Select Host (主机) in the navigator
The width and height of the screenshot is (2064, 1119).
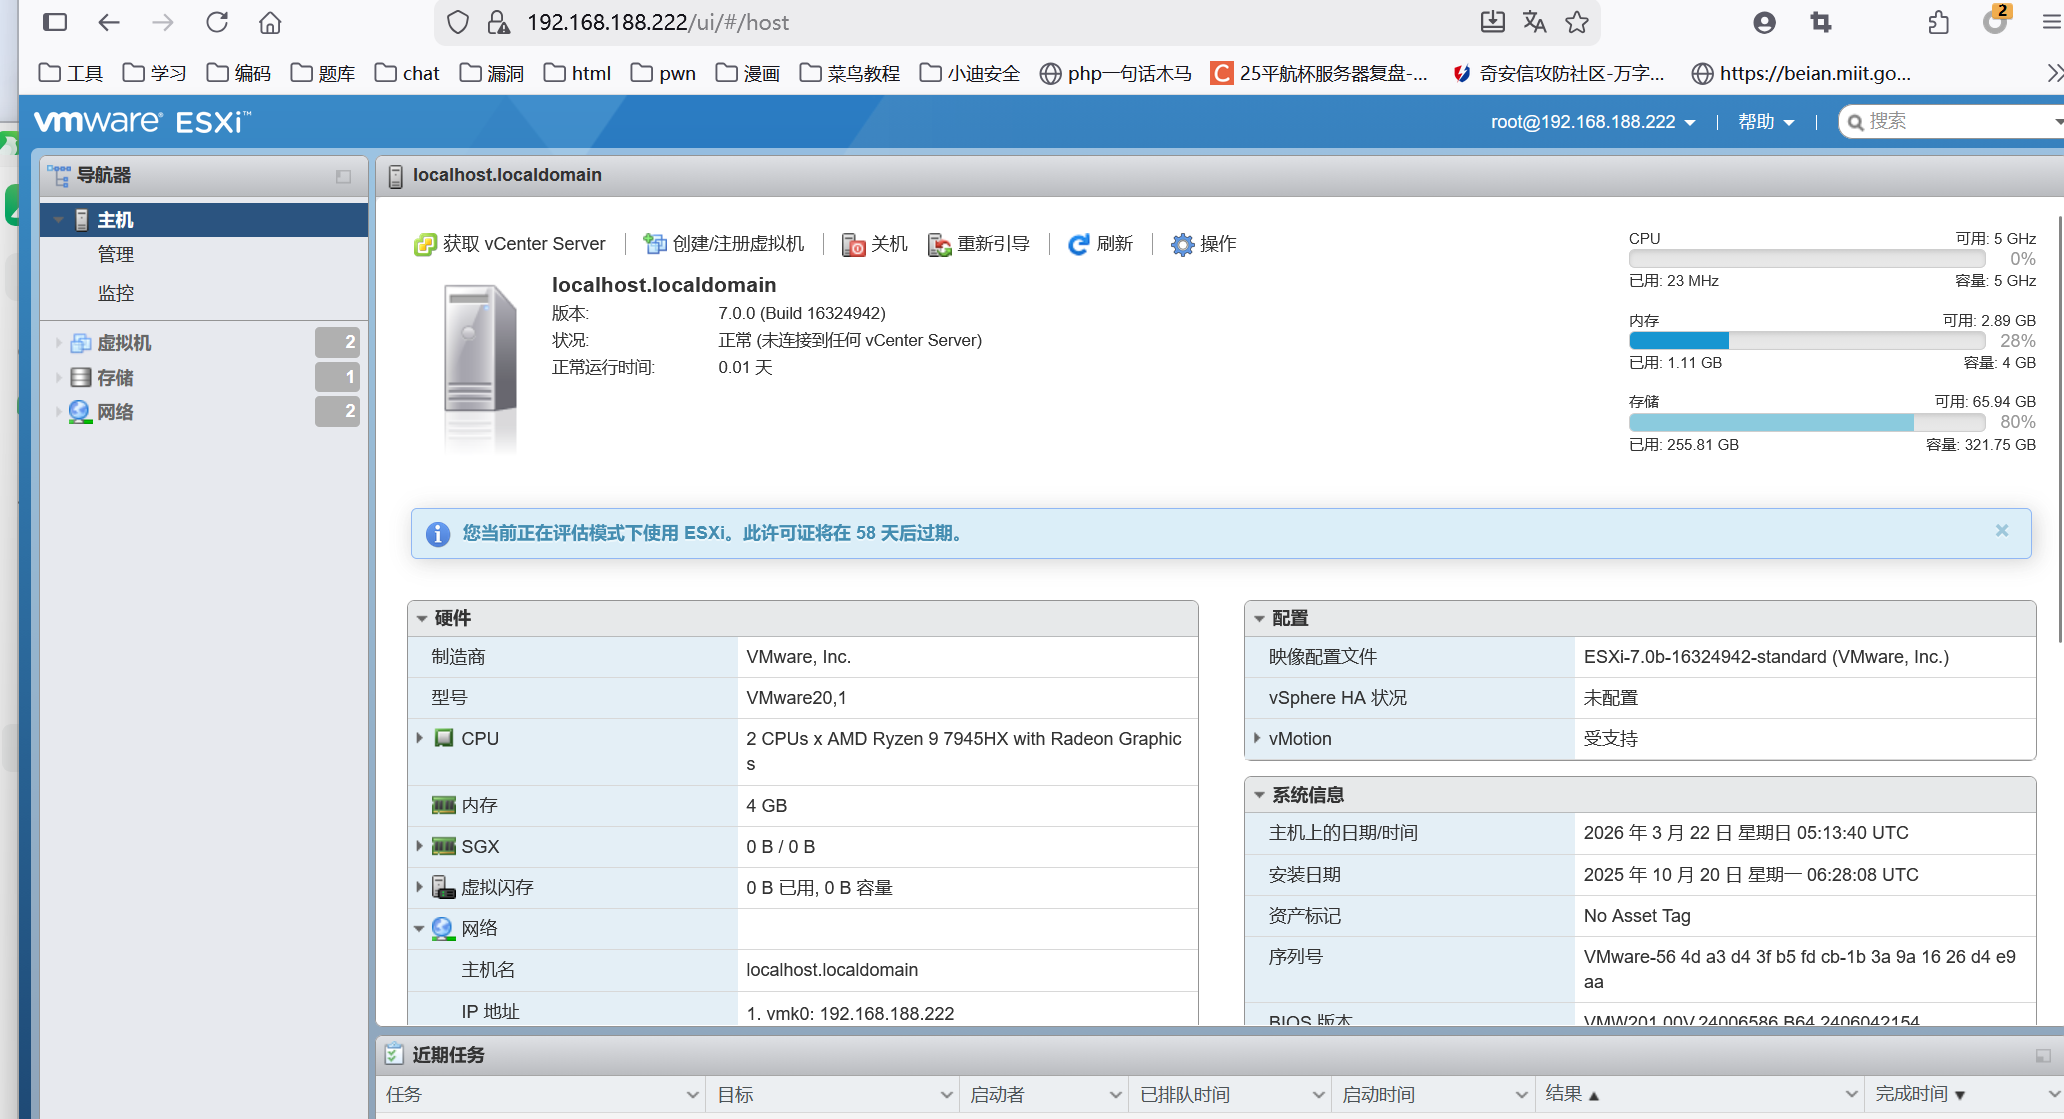click(204, 220)
